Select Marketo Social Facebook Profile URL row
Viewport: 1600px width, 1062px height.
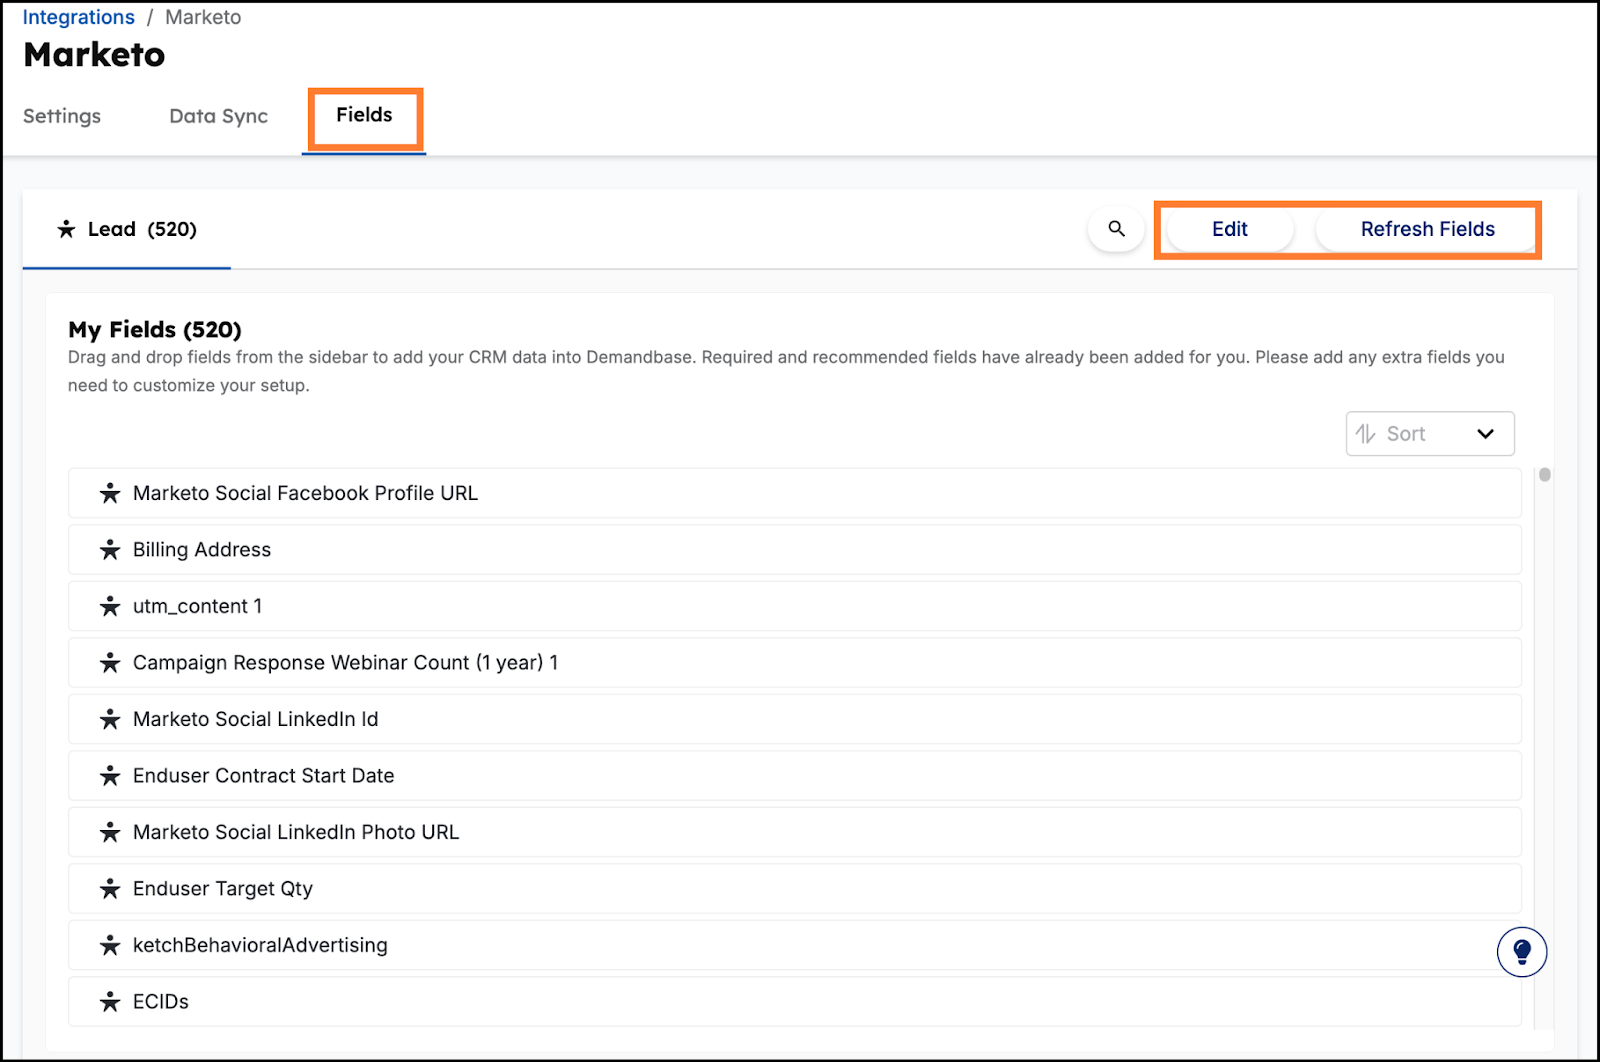795,493
